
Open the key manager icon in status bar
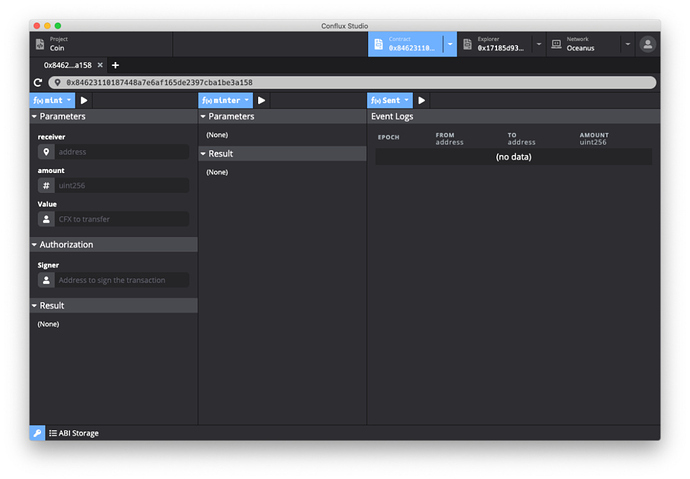coord(37,433)
